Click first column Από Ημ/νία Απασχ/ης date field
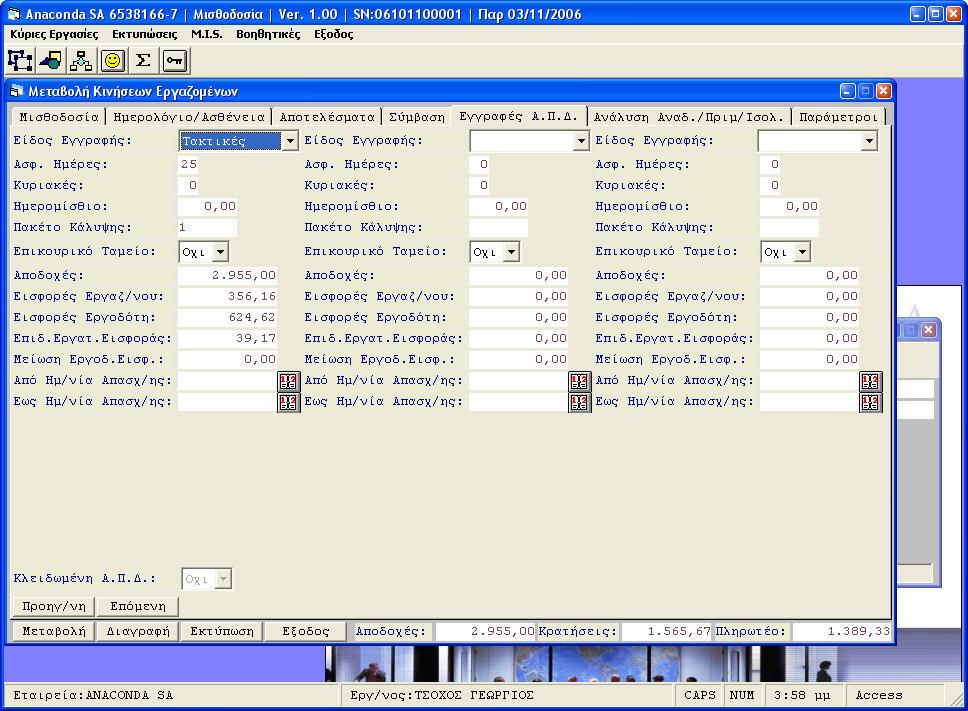This screenshot has height=711, width=968. pyautogui.click(x=227, y=380)
